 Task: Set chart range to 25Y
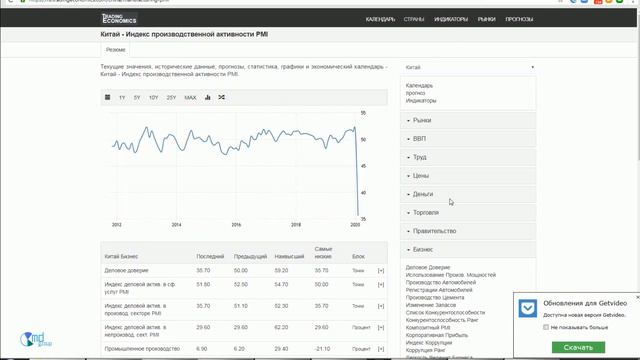(x=171, y=98)
